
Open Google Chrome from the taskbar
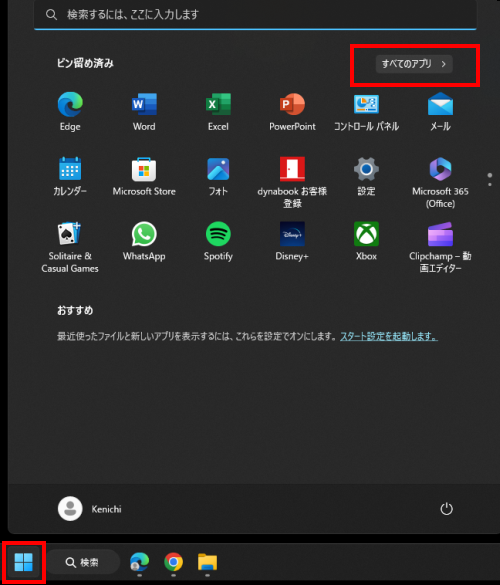pyautogui.click(x=174, y=562)
